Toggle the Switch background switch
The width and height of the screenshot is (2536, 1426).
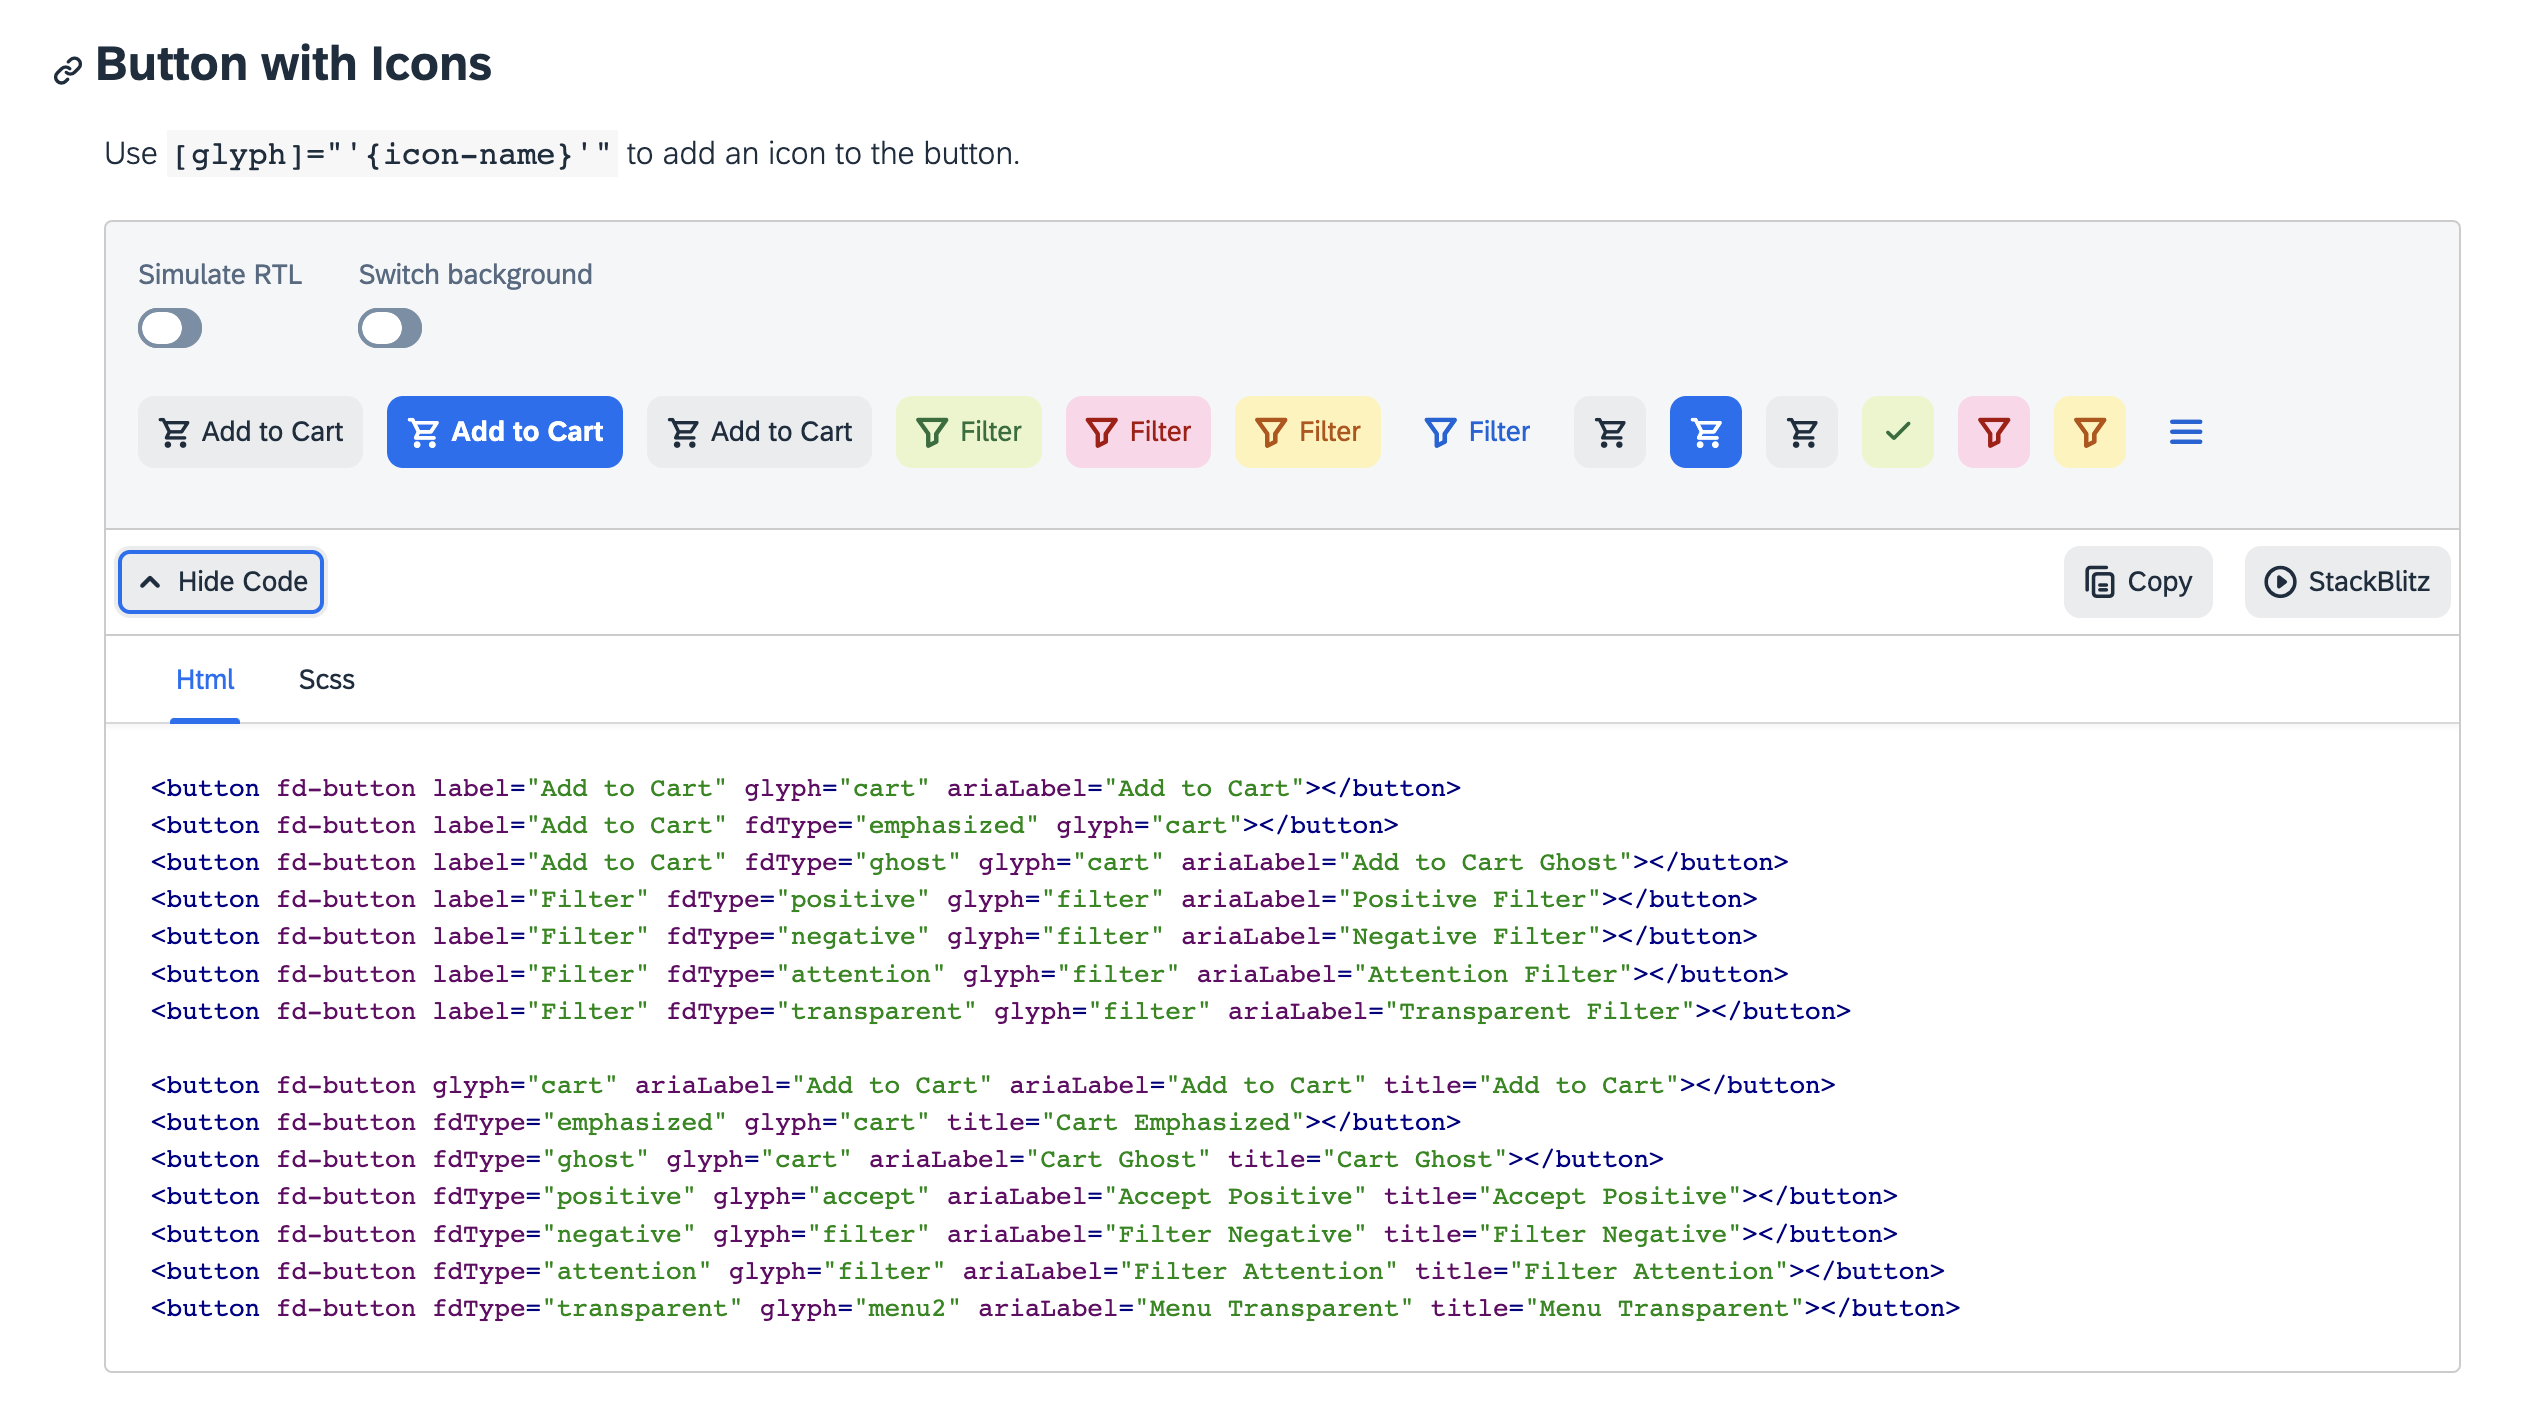pyautogui.click(x=390, y=328)
